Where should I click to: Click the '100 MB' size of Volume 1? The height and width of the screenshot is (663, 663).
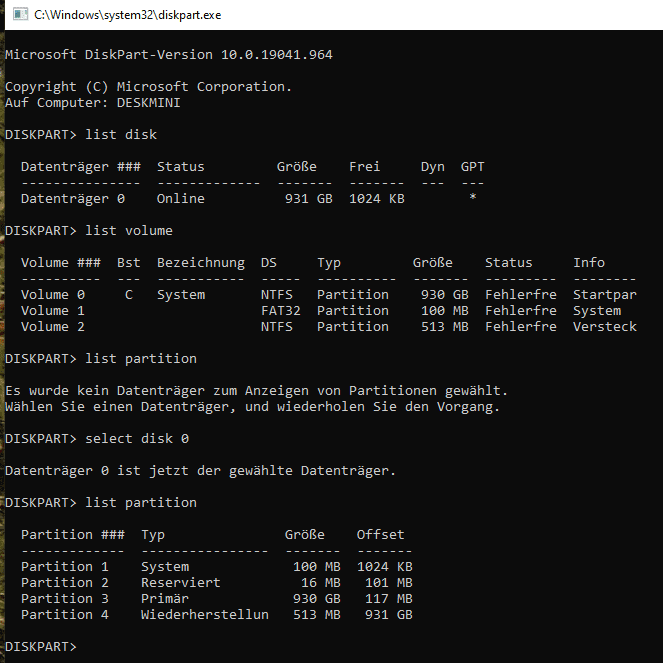click(x=444, y=311)
